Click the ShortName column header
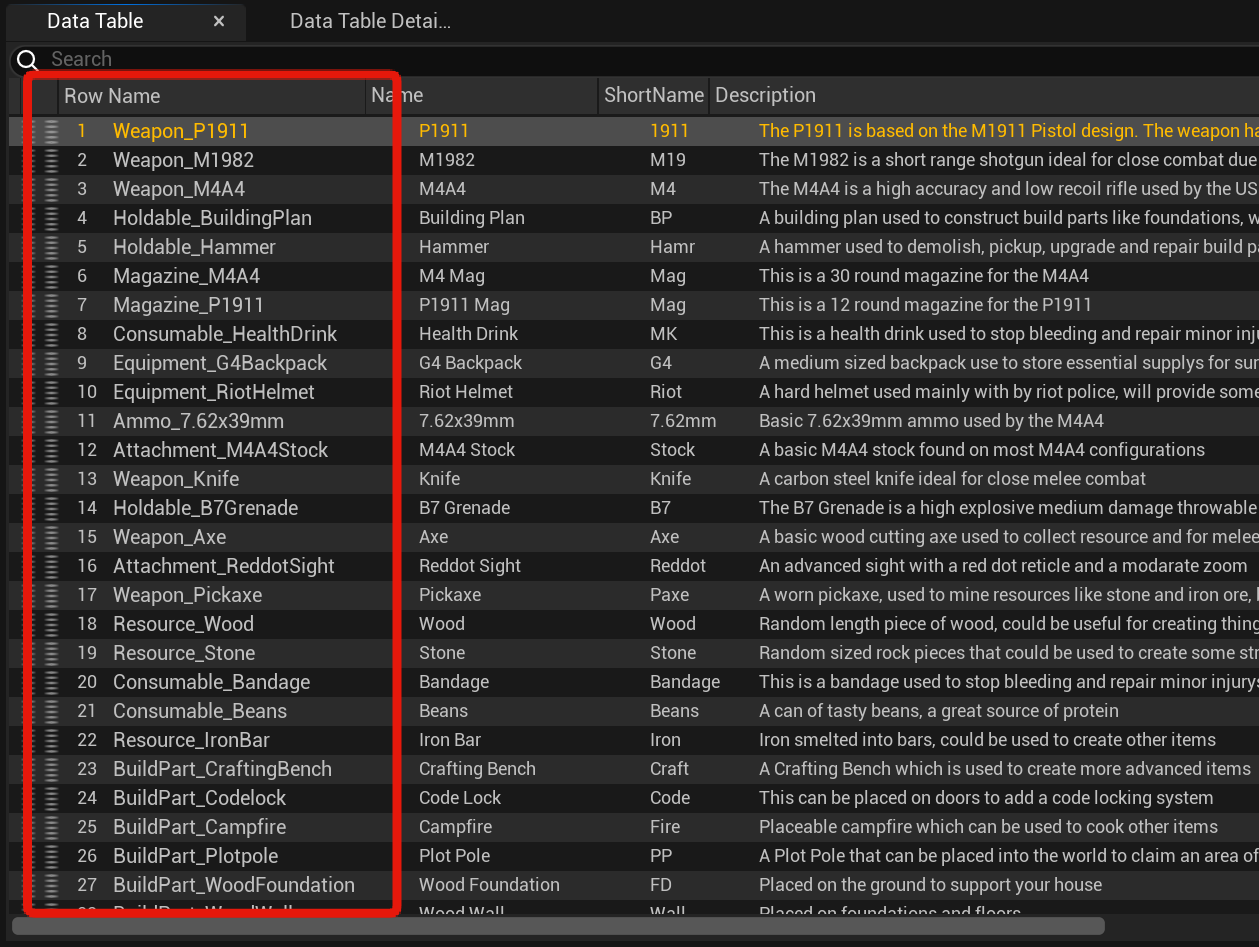The width and height of the screenshot is (1259, 947). (x=653, y=96)
